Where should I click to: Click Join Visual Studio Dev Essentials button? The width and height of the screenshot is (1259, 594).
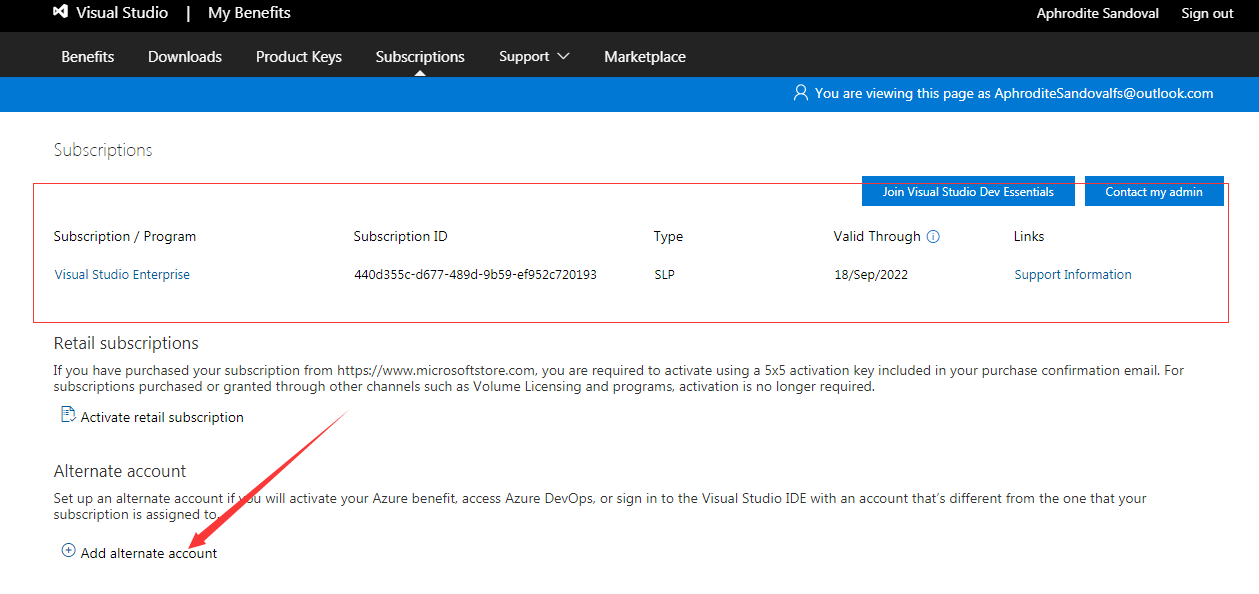pyautogui.click(x=968, y=191)
